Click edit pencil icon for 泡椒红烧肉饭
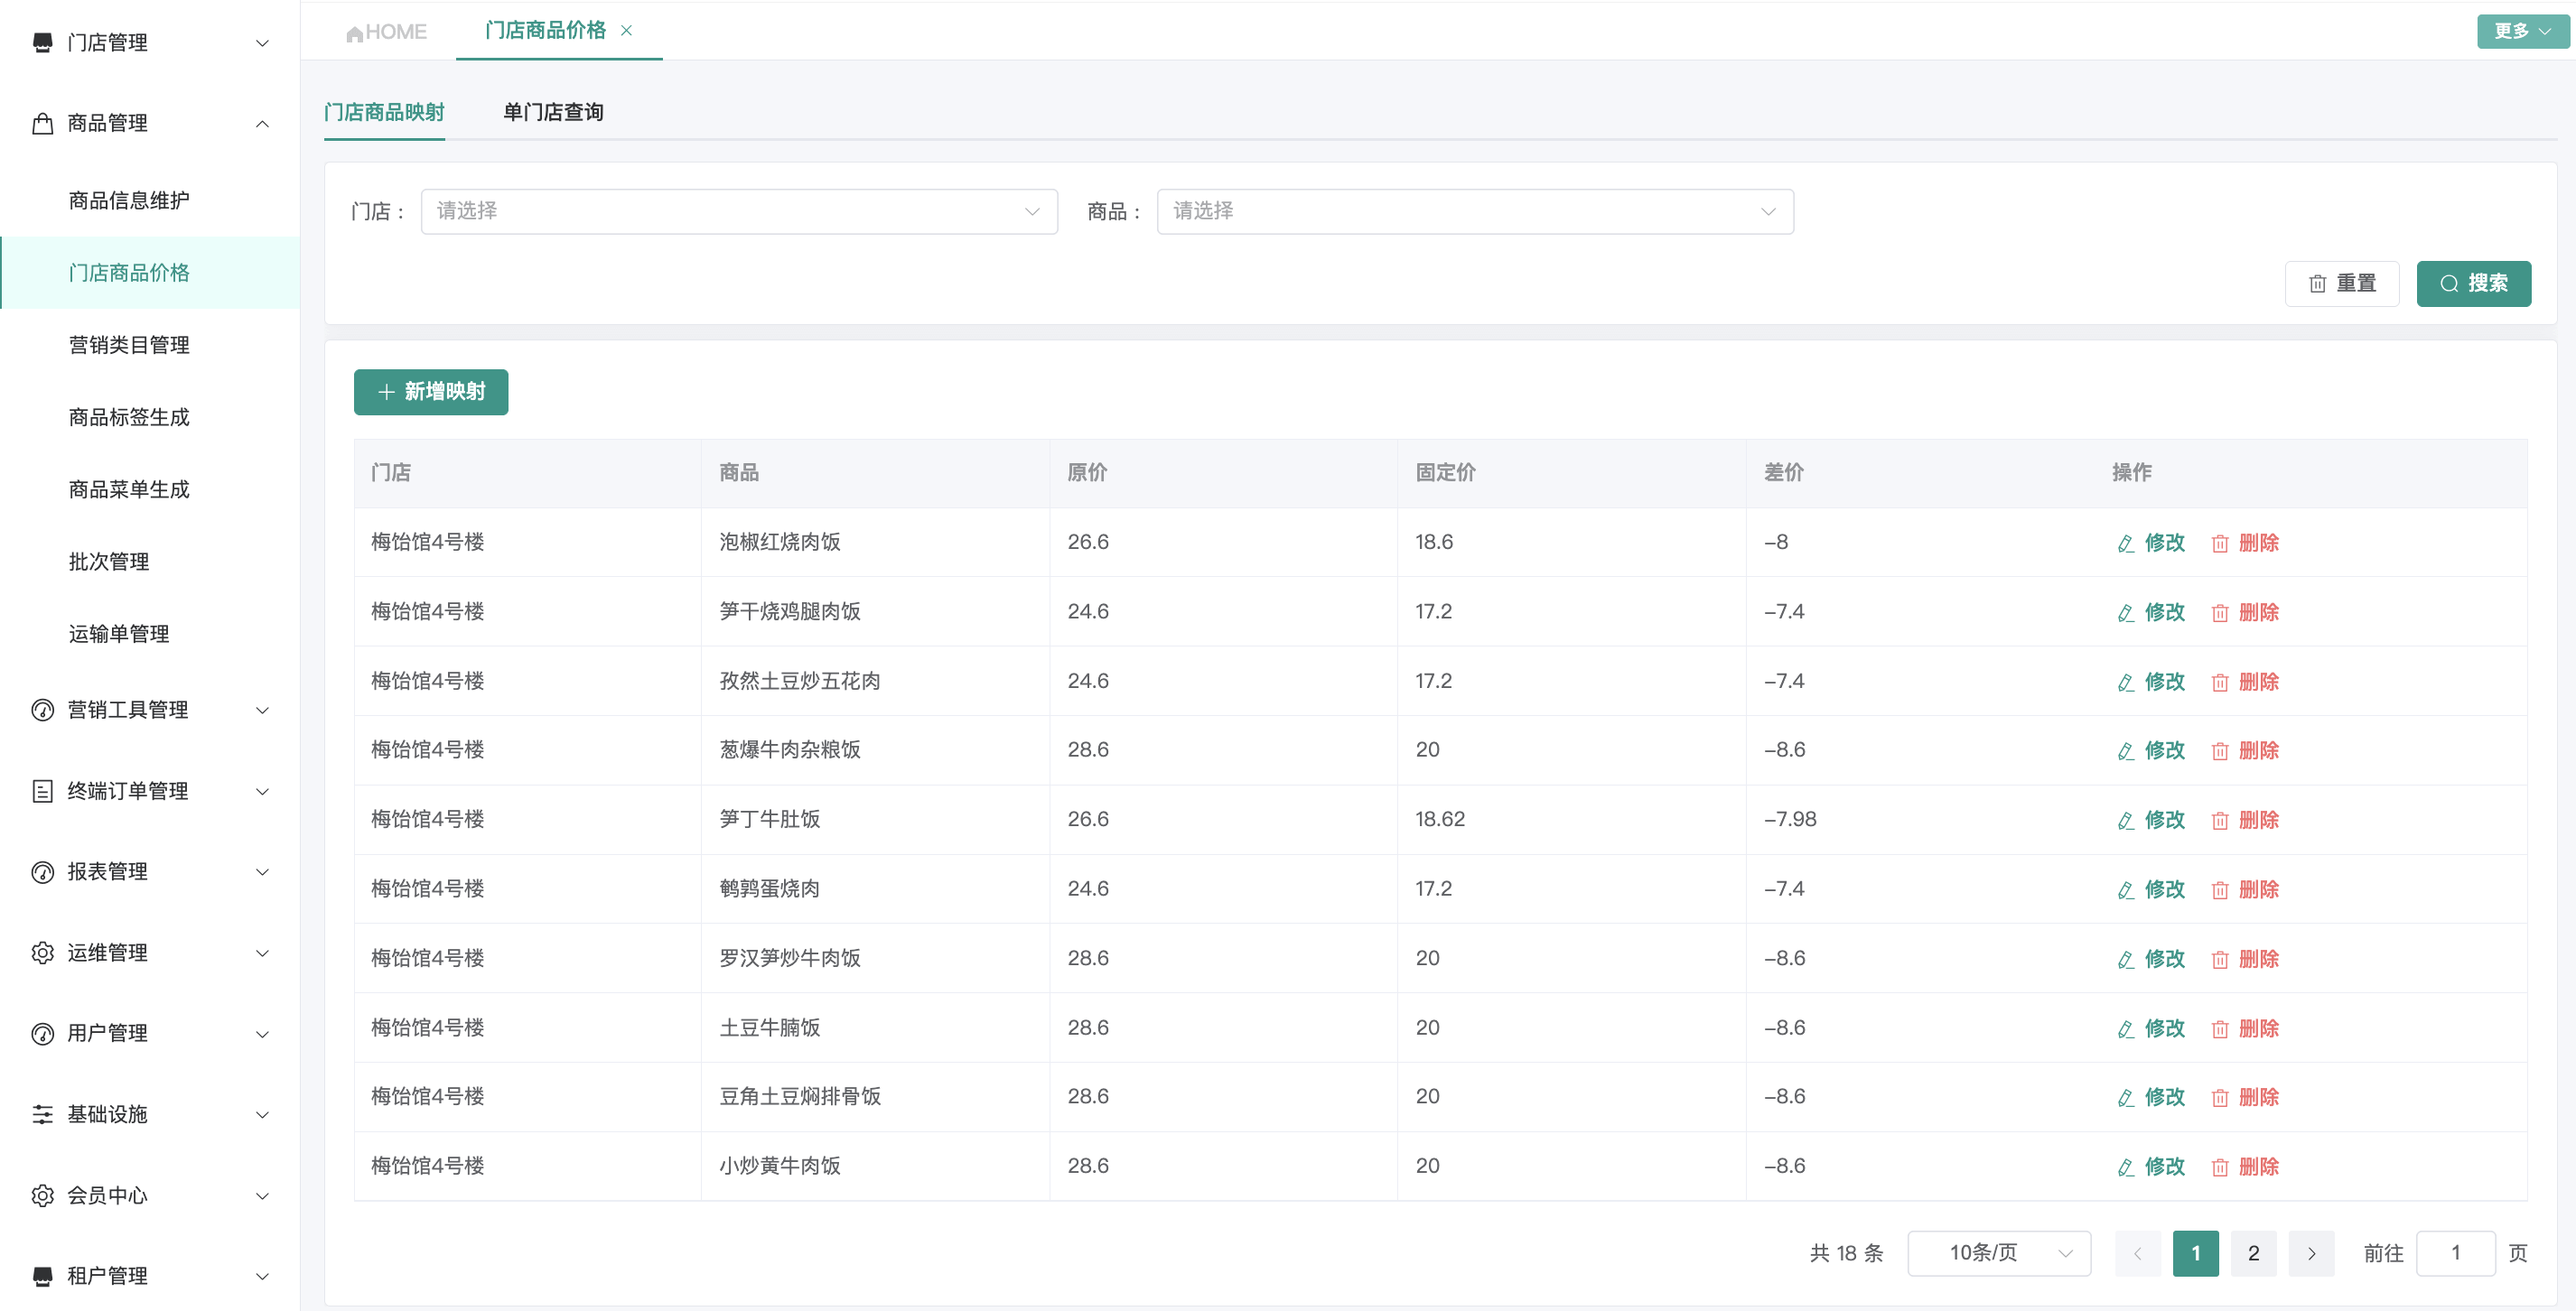The width and height of the screenshot is (2576, 1311). [x=2125, y=543]
